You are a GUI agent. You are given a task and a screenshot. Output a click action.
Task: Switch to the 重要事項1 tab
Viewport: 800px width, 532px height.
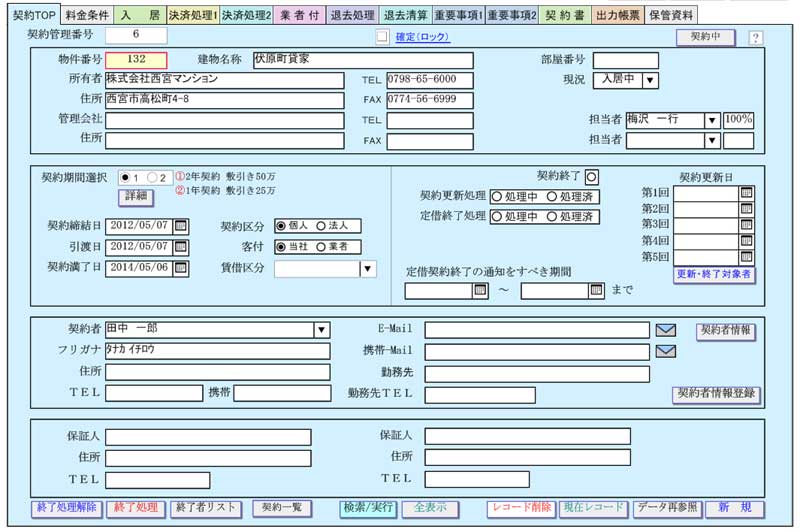click(x=459, y=15)
